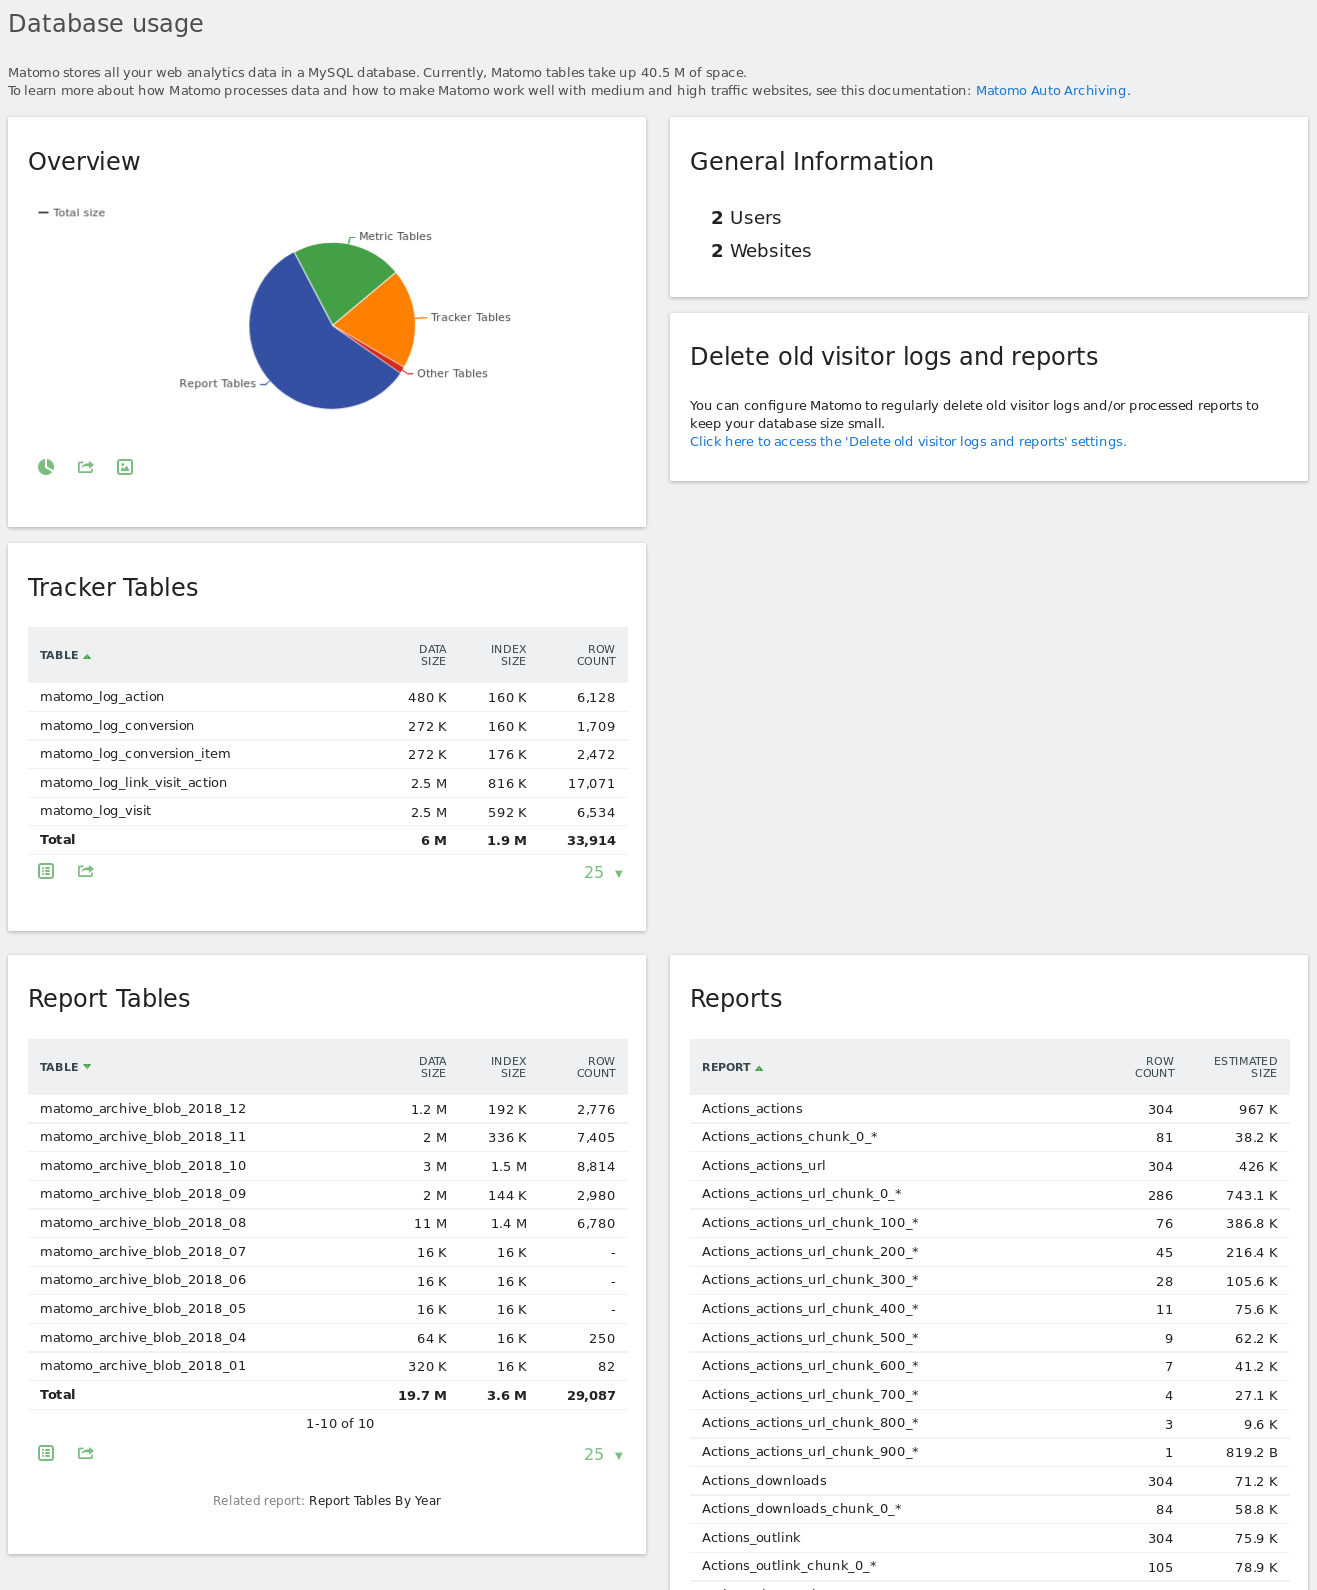Open the table visualization icon in Tracker Tables
Screen dimensions: 1317x1590
tap(46, 871)
